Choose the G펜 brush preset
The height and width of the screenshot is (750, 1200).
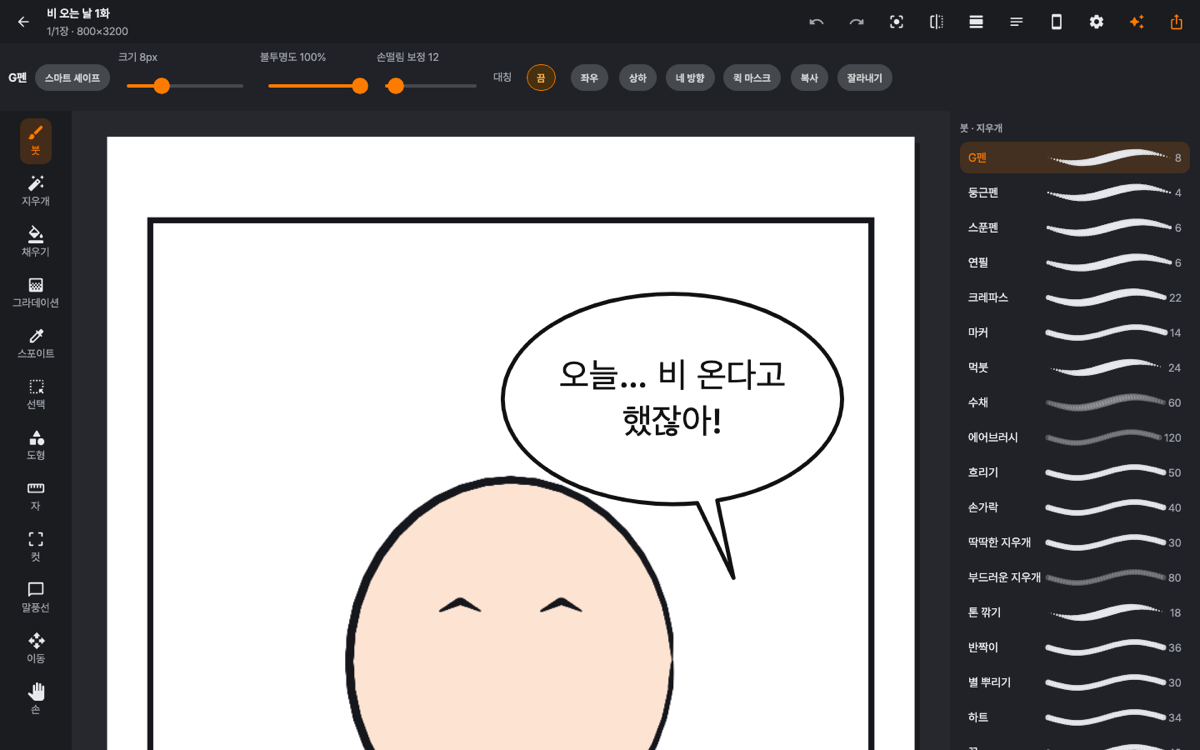tap(1075, 158)
